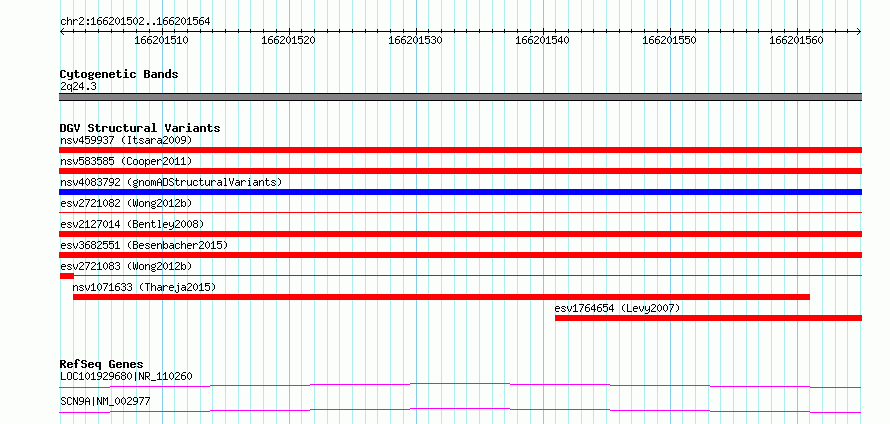Select the blue nsv4083792 gnomAD variant bar

coord(460,192)
